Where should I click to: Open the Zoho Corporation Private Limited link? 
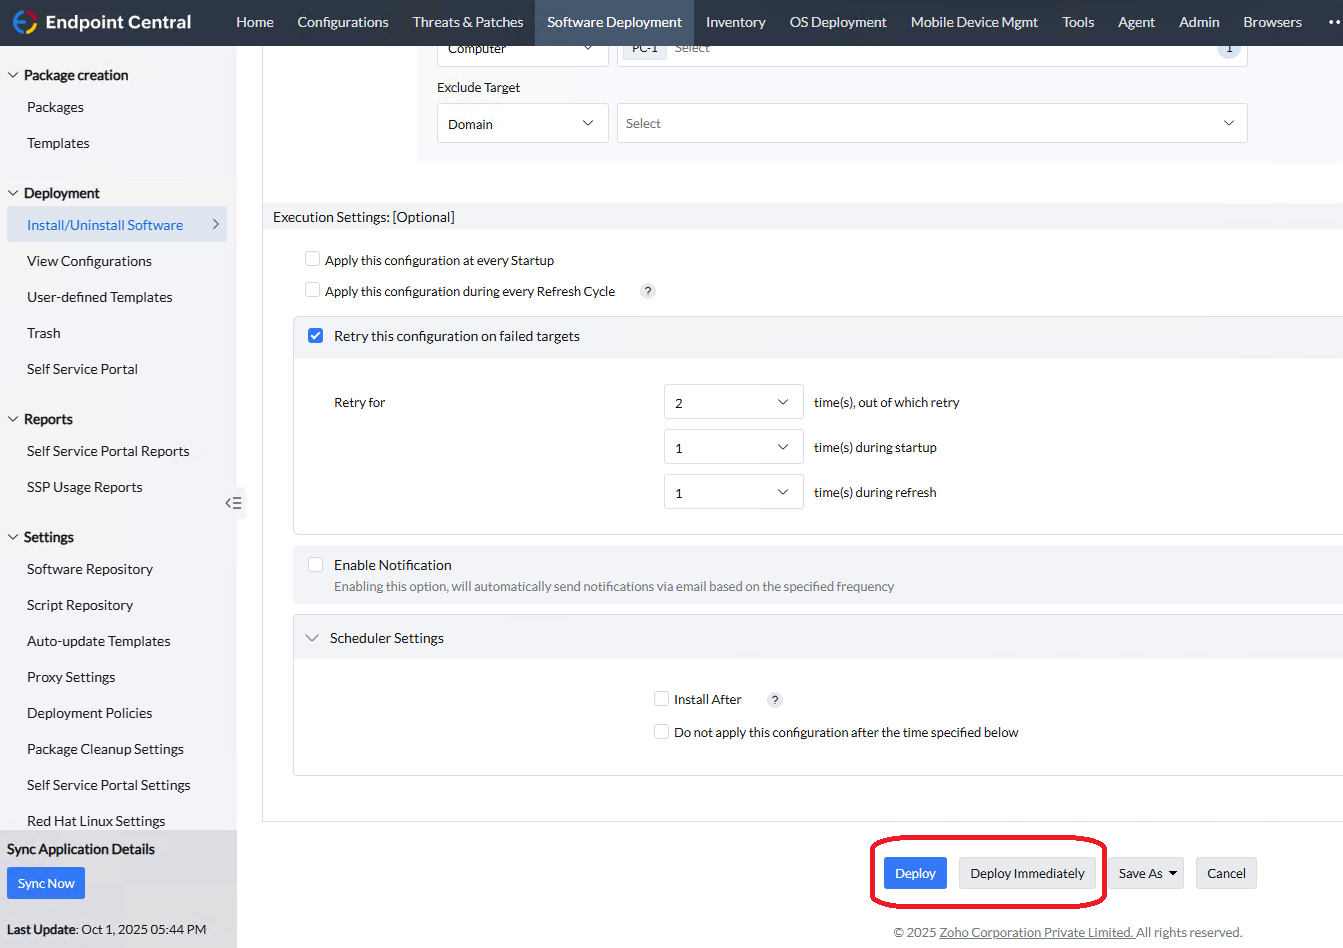pos(1035,932)
